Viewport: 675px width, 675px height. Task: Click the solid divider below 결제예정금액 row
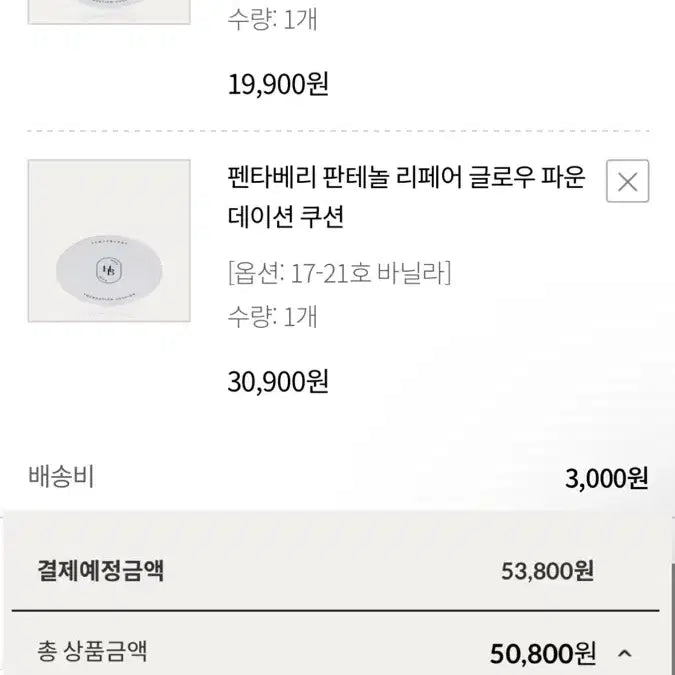point(337,611)
